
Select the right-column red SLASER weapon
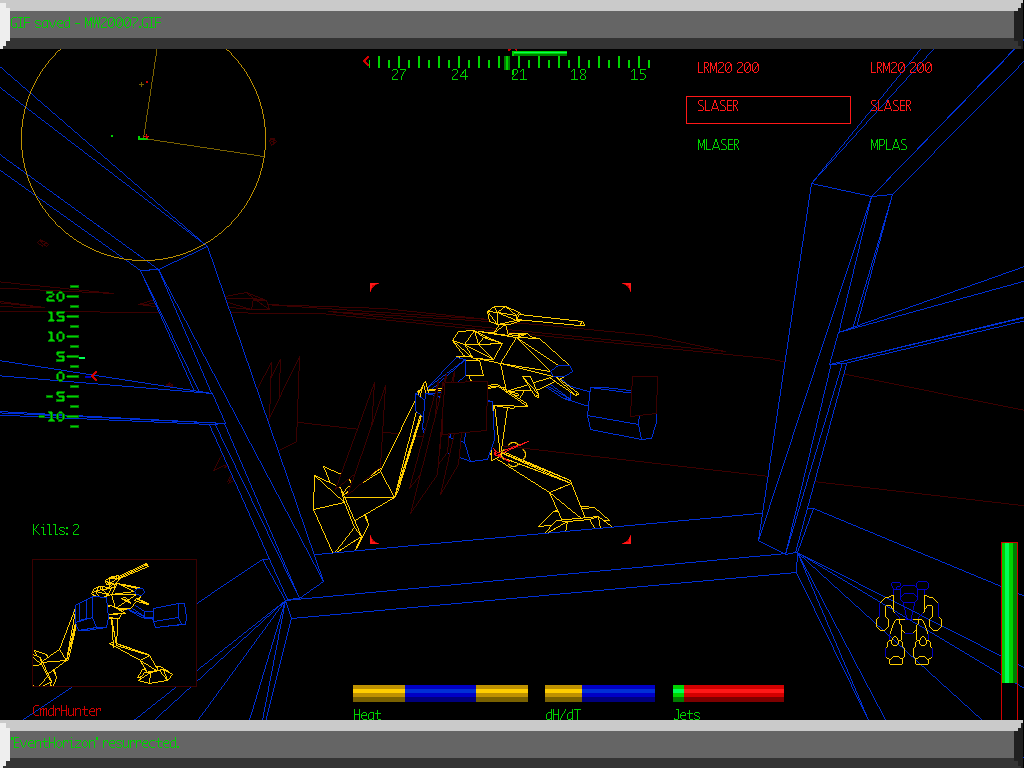pos(891,106)
